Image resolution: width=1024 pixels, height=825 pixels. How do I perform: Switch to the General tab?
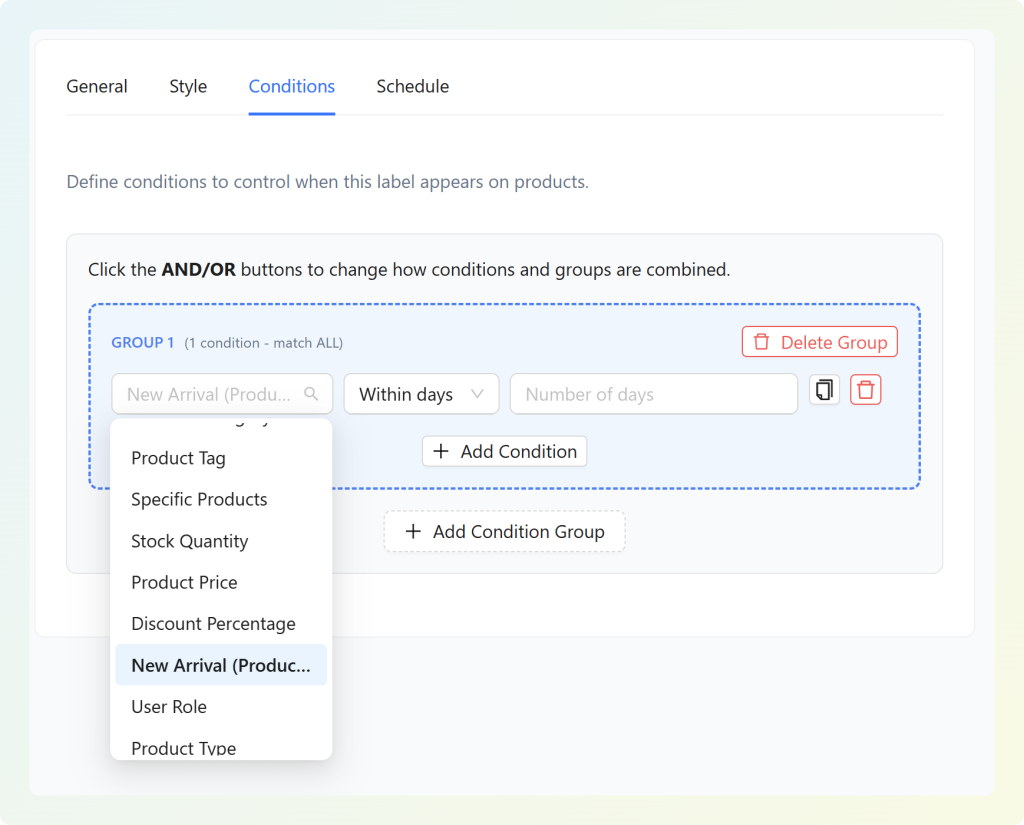[x=96, y=86]
